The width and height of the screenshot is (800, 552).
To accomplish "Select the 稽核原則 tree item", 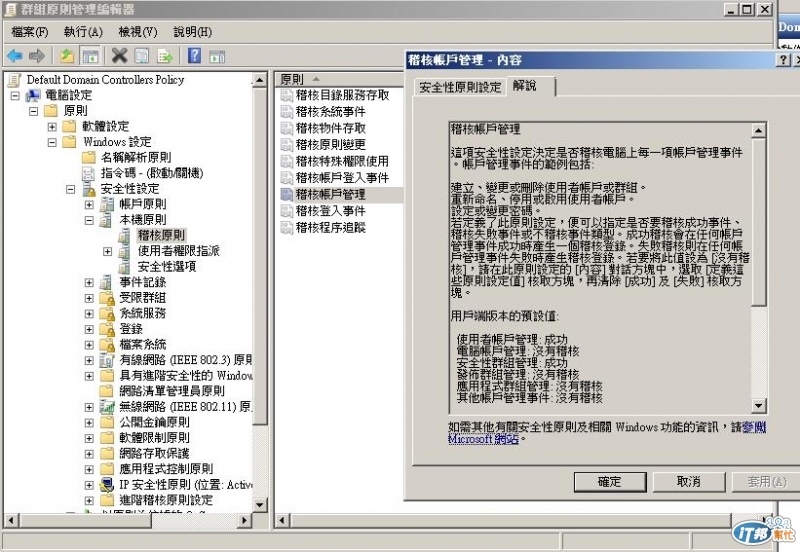I will 161,235.
